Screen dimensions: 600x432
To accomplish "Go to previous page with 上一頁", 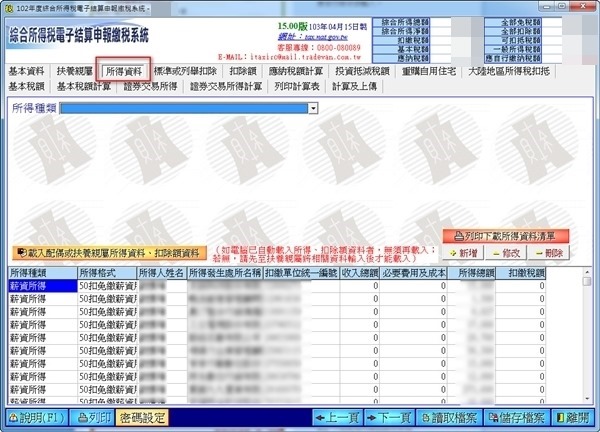I will 337,417.
